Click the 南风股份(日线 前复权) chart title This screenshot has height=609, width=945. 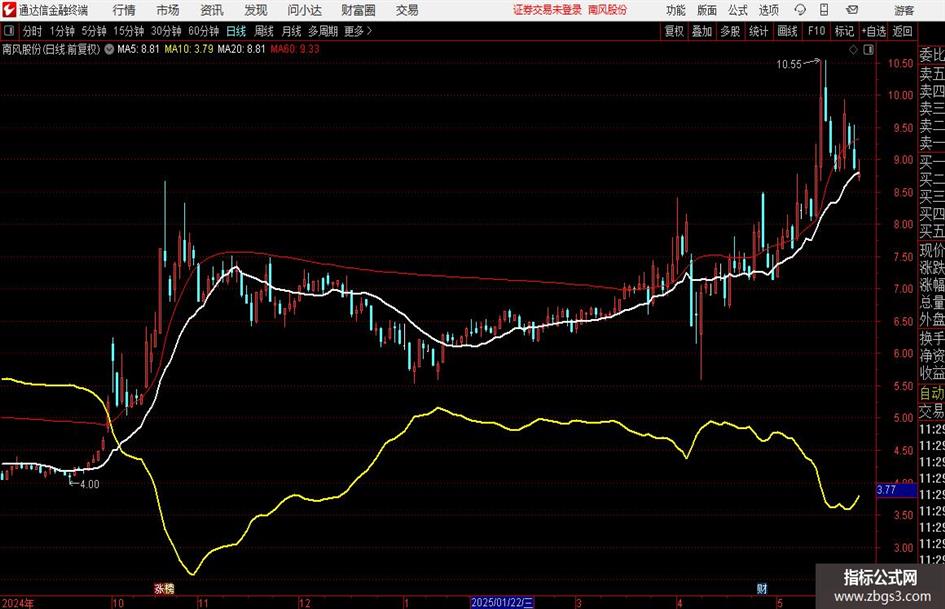point(51,49)
